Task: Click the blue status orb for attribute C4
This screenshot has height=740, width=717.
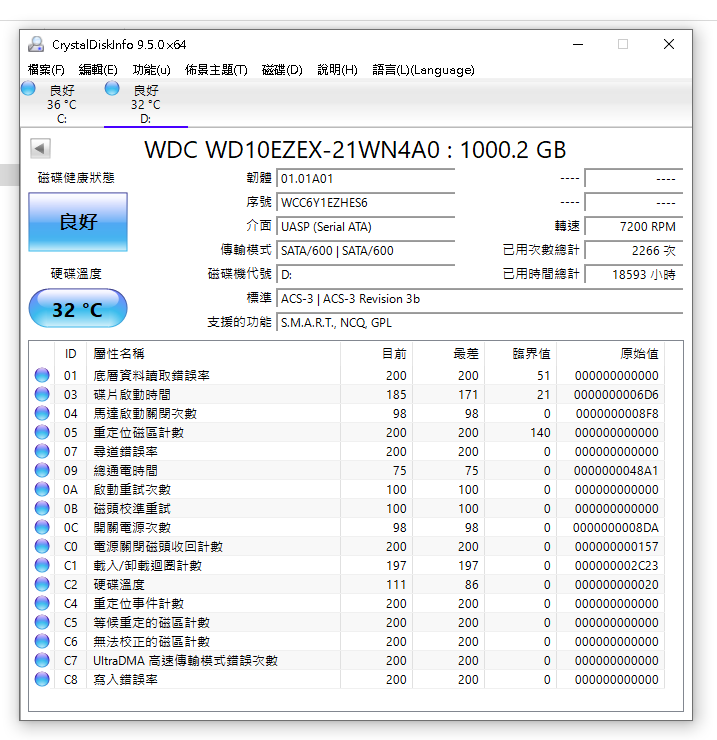Action: [x=42, y=603]
